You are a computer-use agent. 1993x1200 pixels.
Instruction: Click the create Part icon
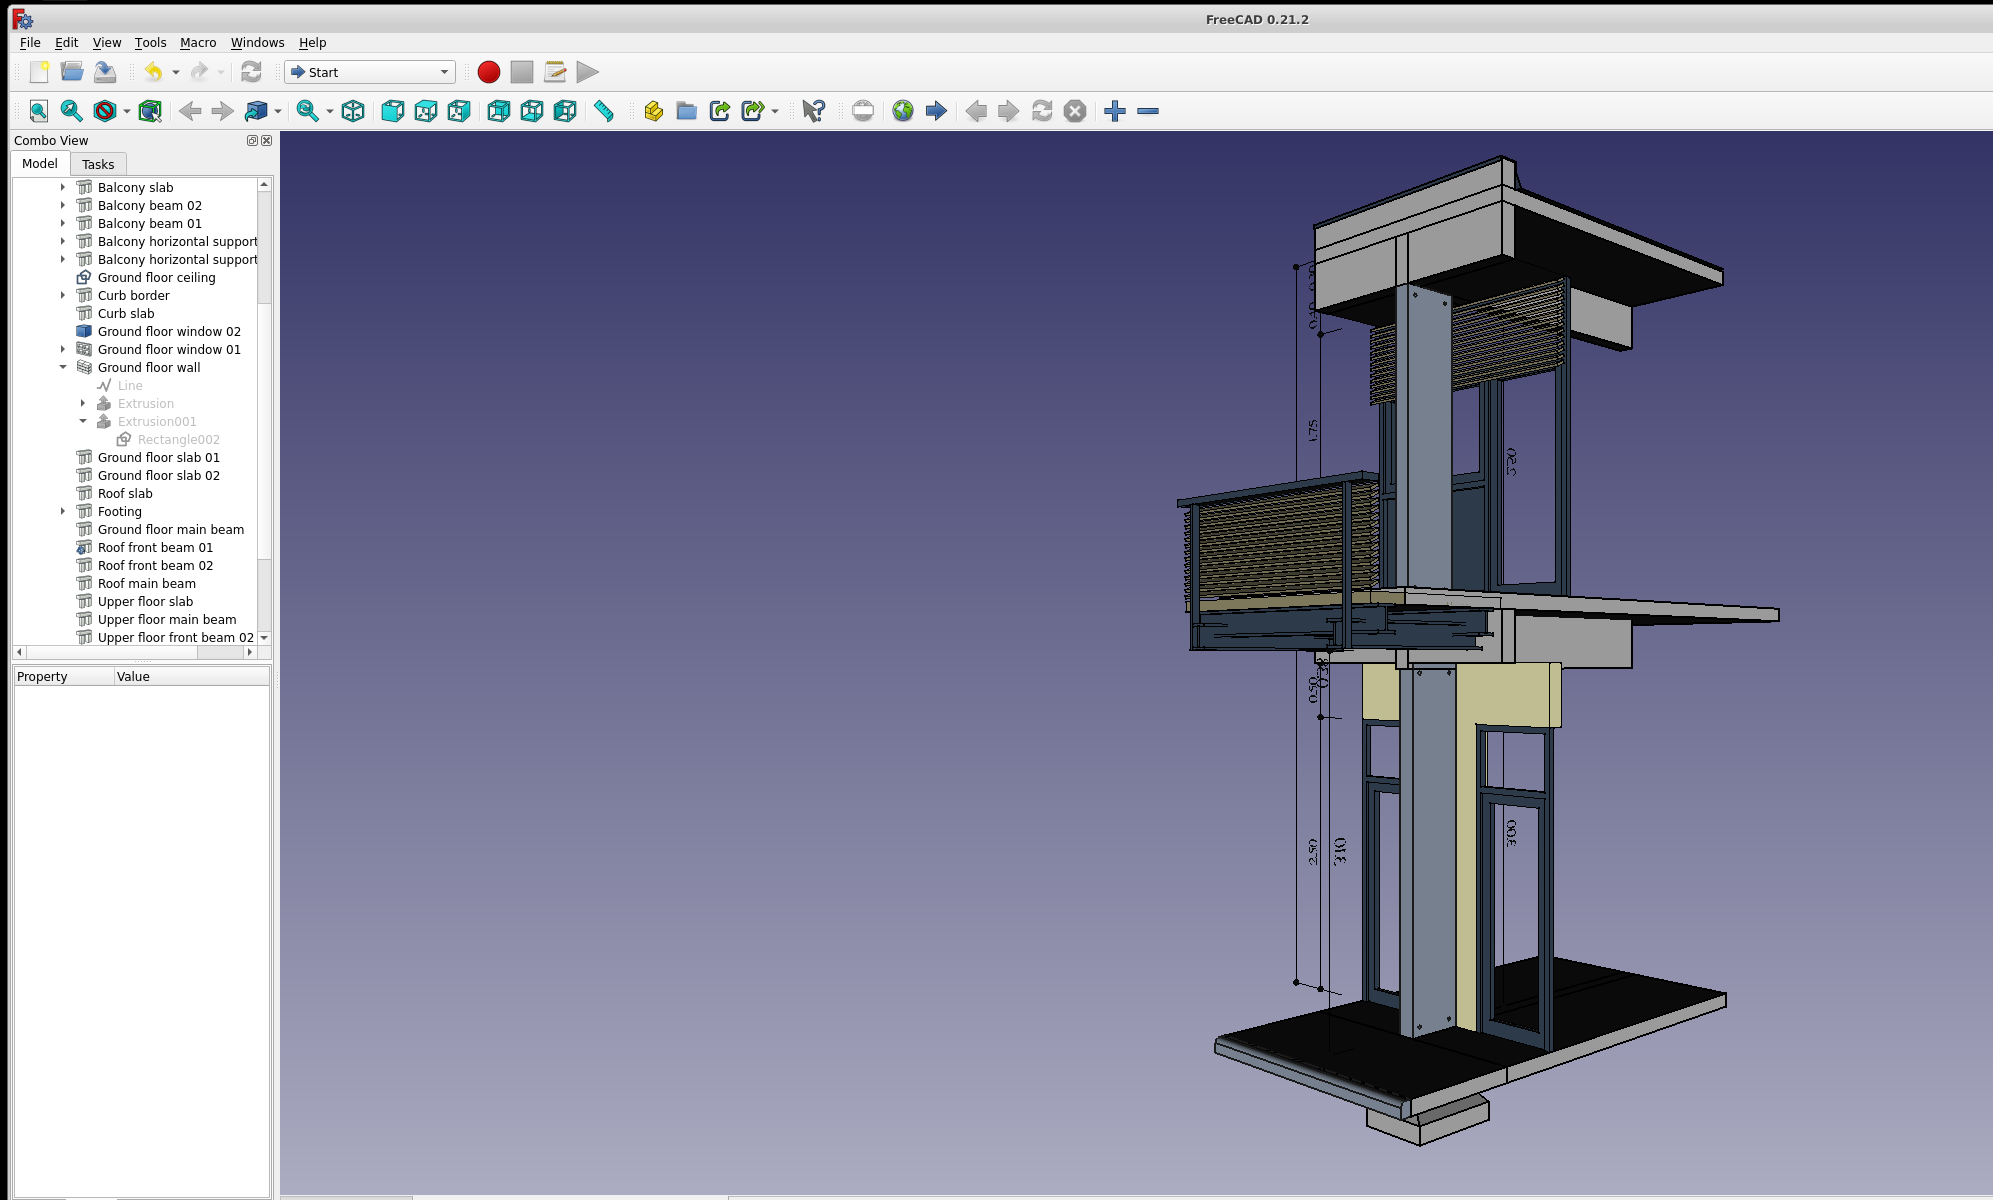(653, 111)
